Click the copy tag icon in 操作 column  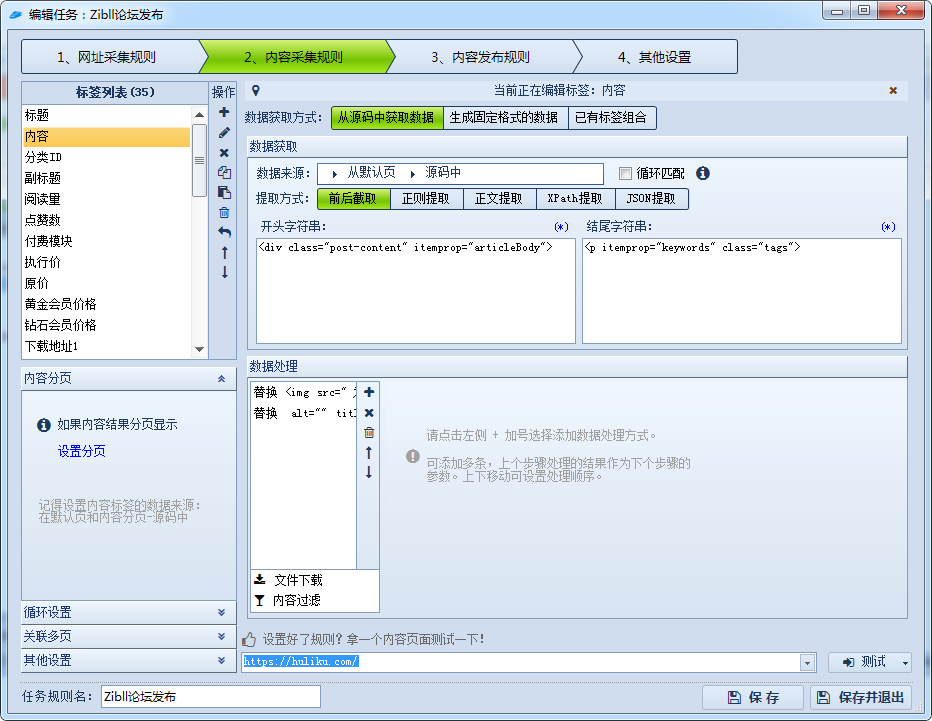pos(224,172)
